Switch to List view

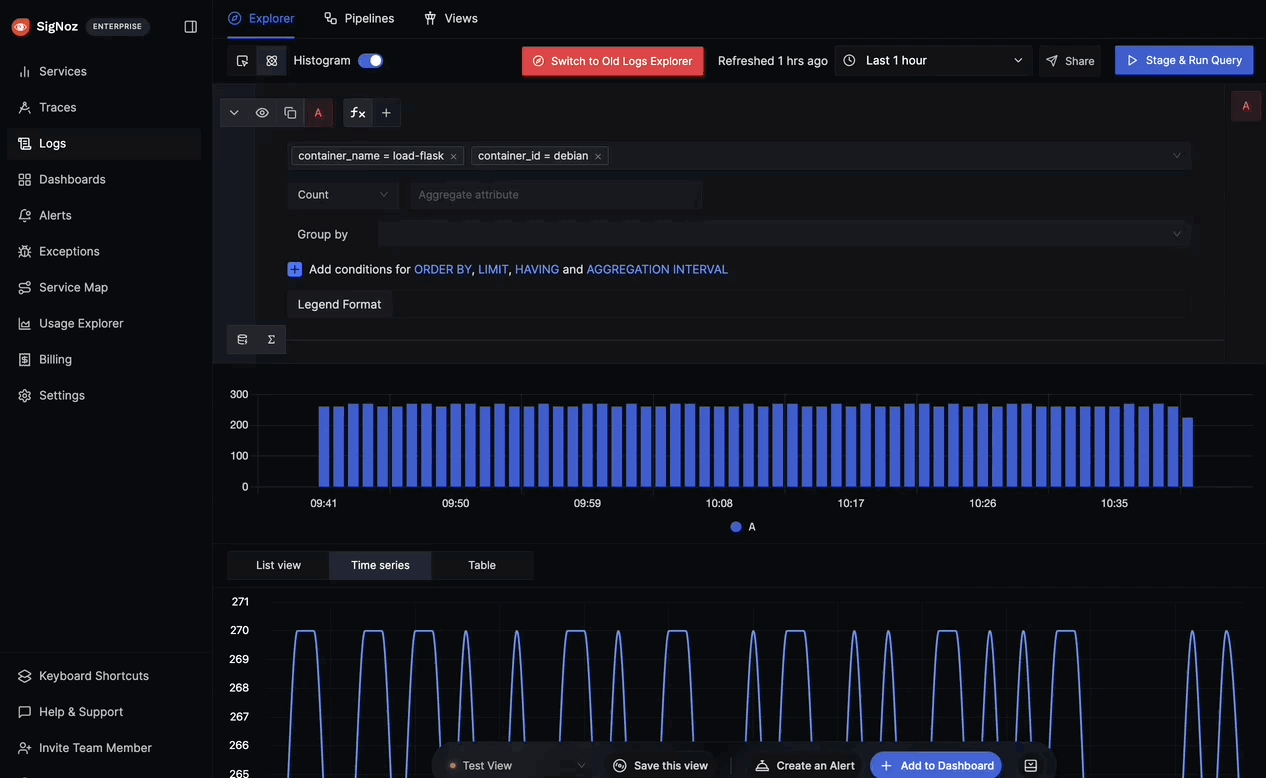coord(278,565)
